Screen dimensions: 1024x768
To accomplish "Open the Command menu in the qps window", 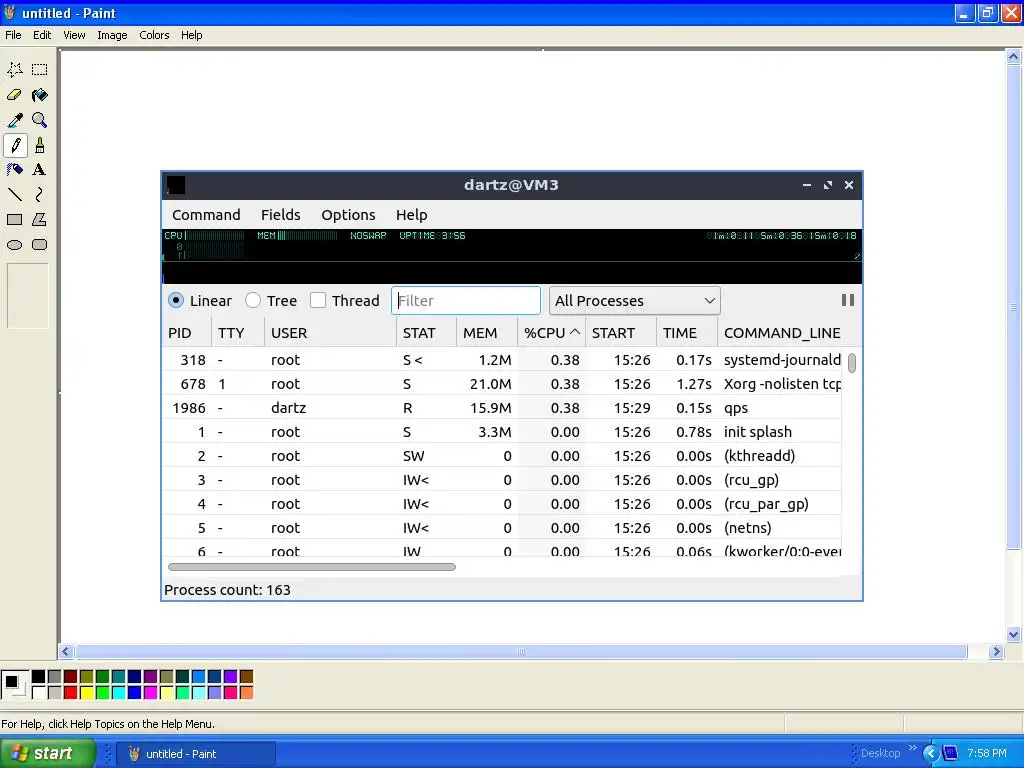I will coord(206,215).
